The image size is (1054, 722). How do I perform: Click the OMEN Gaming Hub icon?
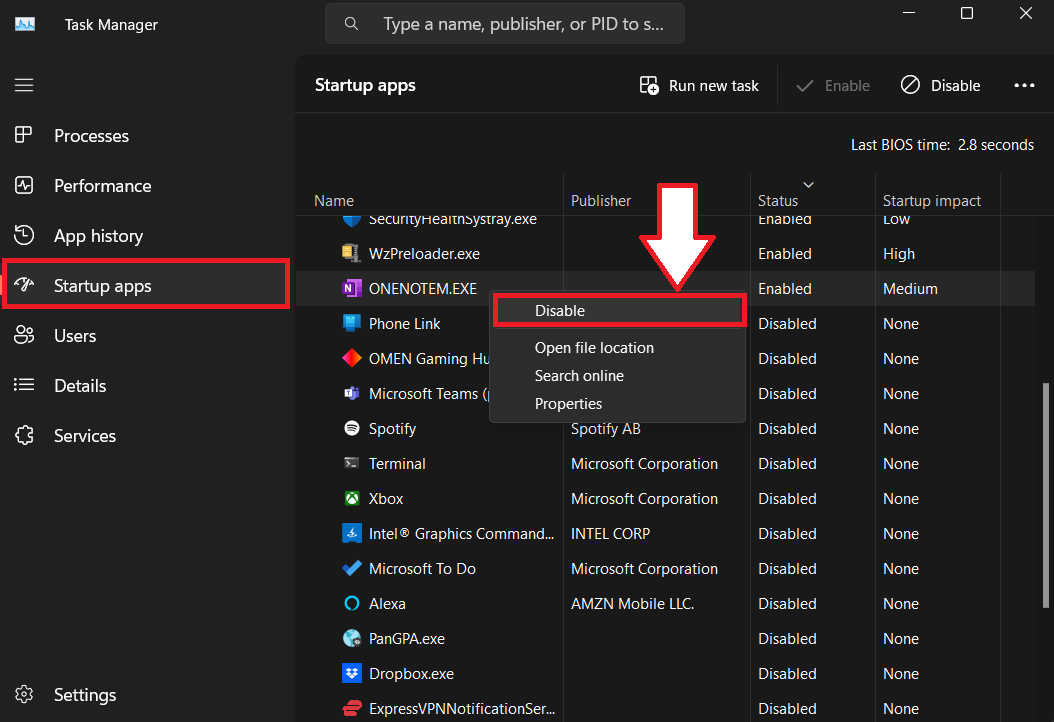tap(352, 358)
